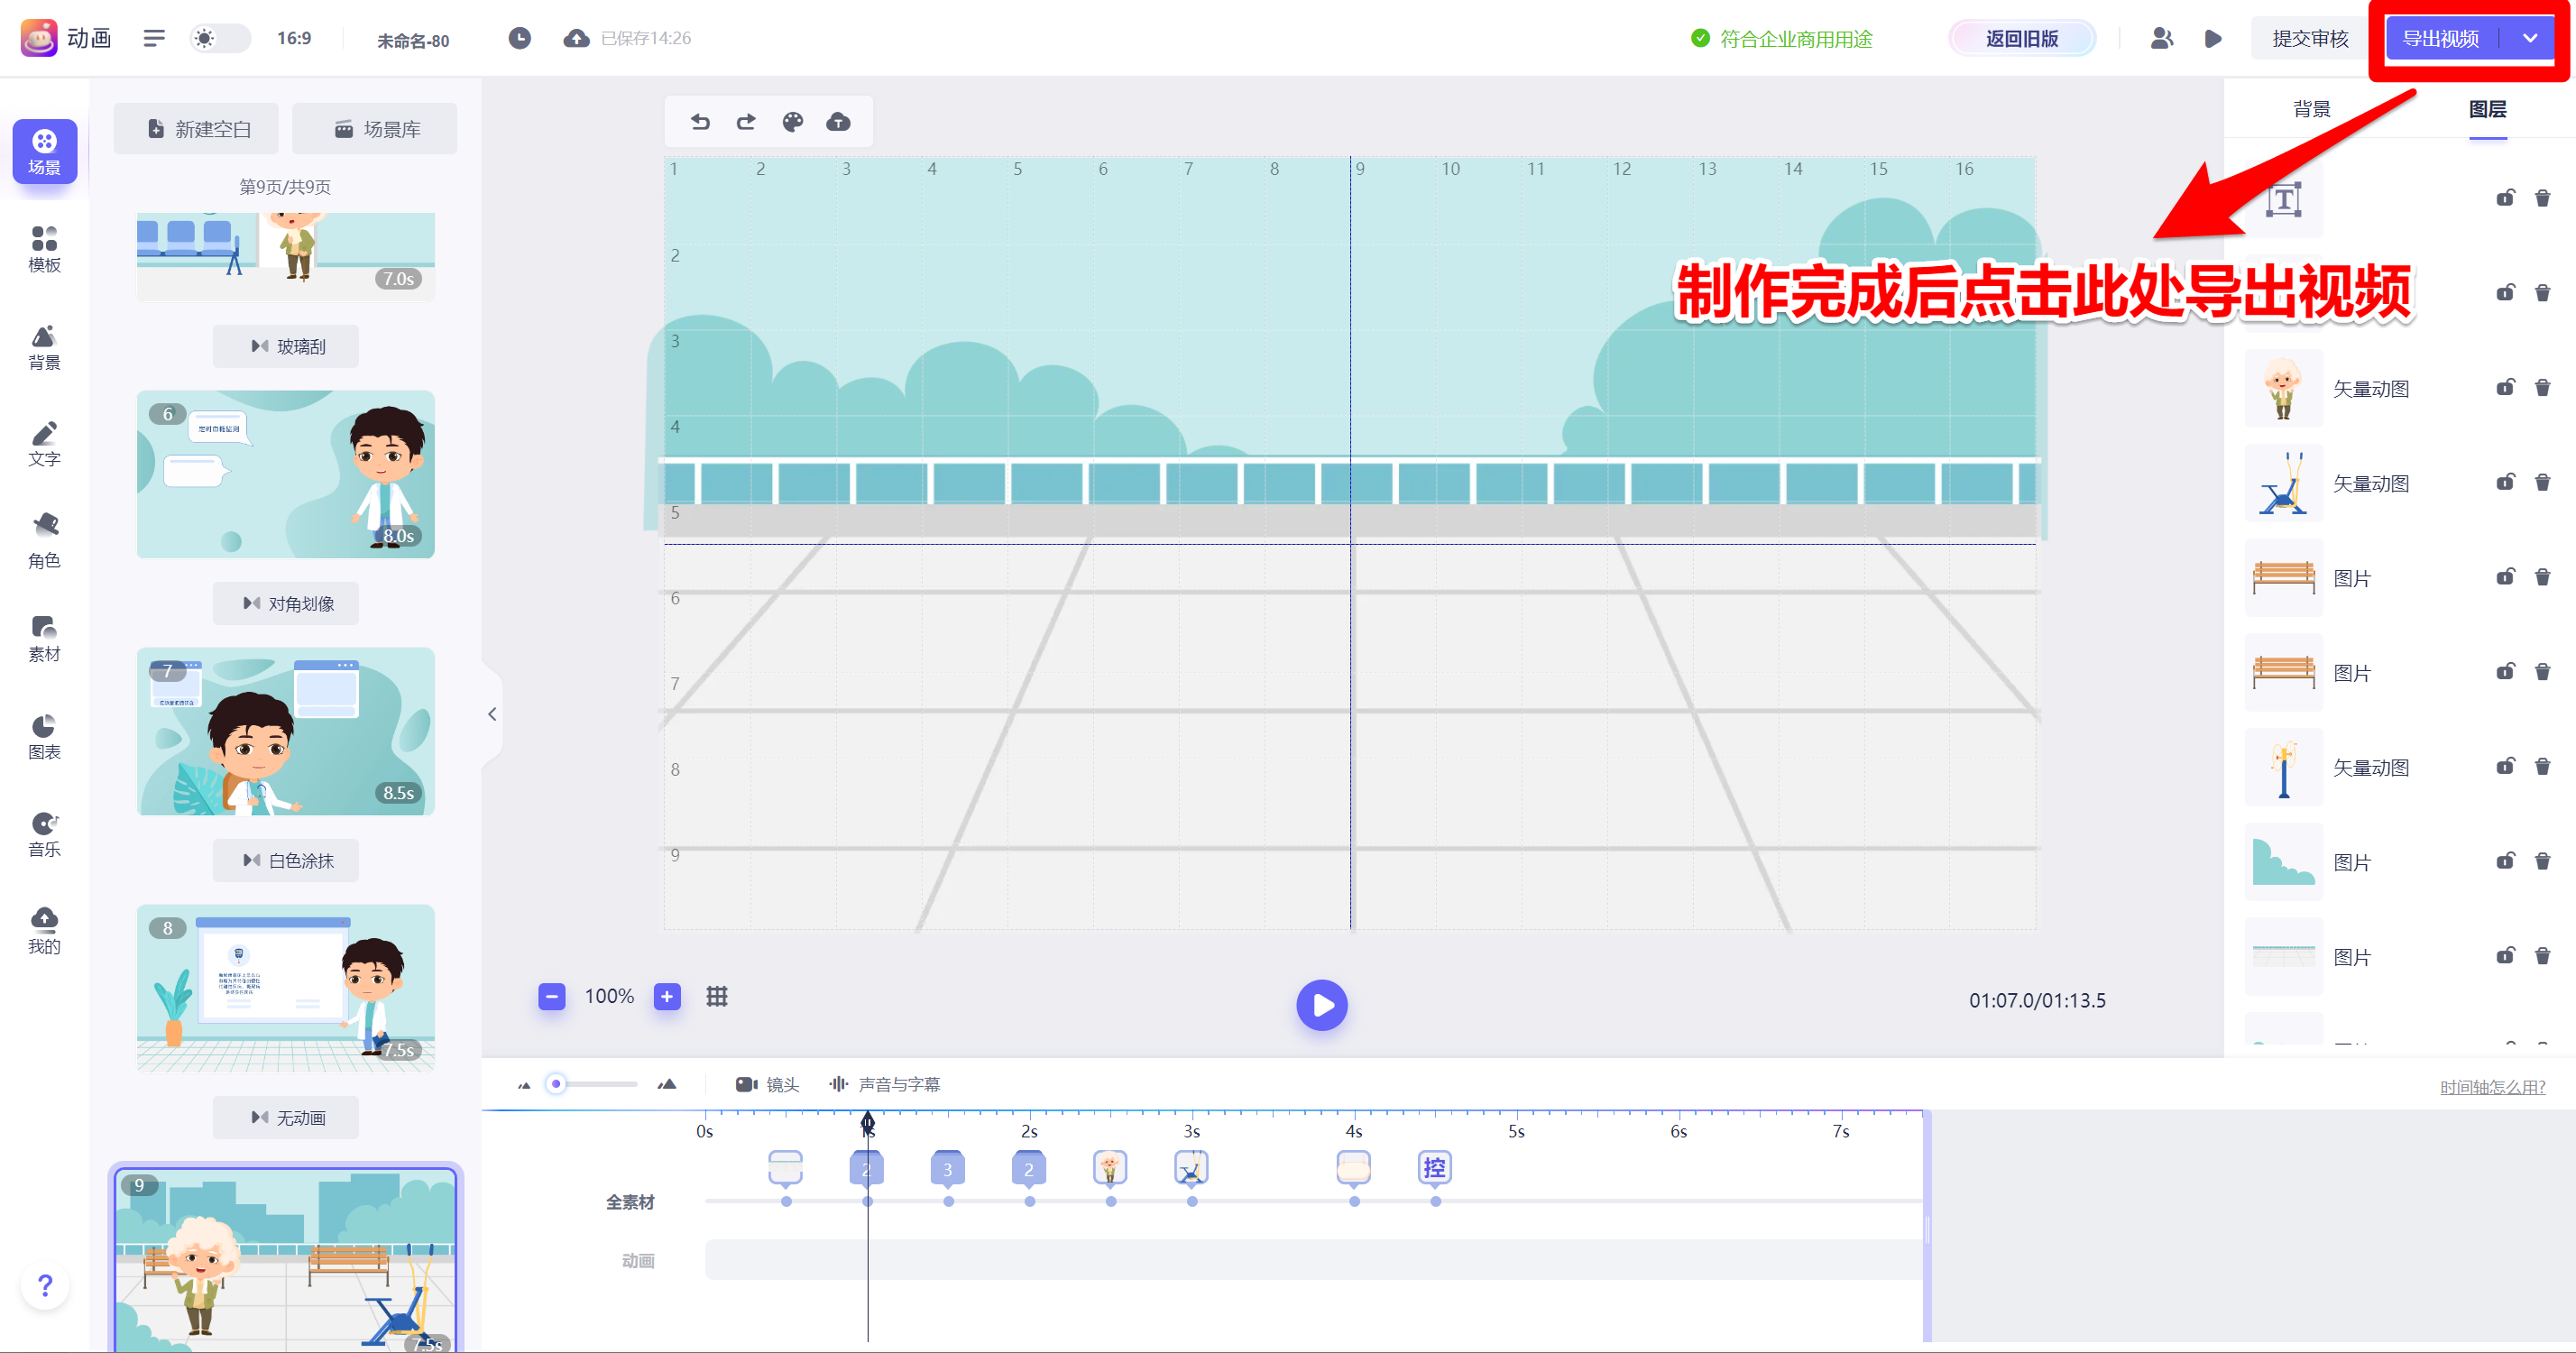Expand the 导出视频 dropdown arrow
The image size is (2576, 1353).
2529,38
